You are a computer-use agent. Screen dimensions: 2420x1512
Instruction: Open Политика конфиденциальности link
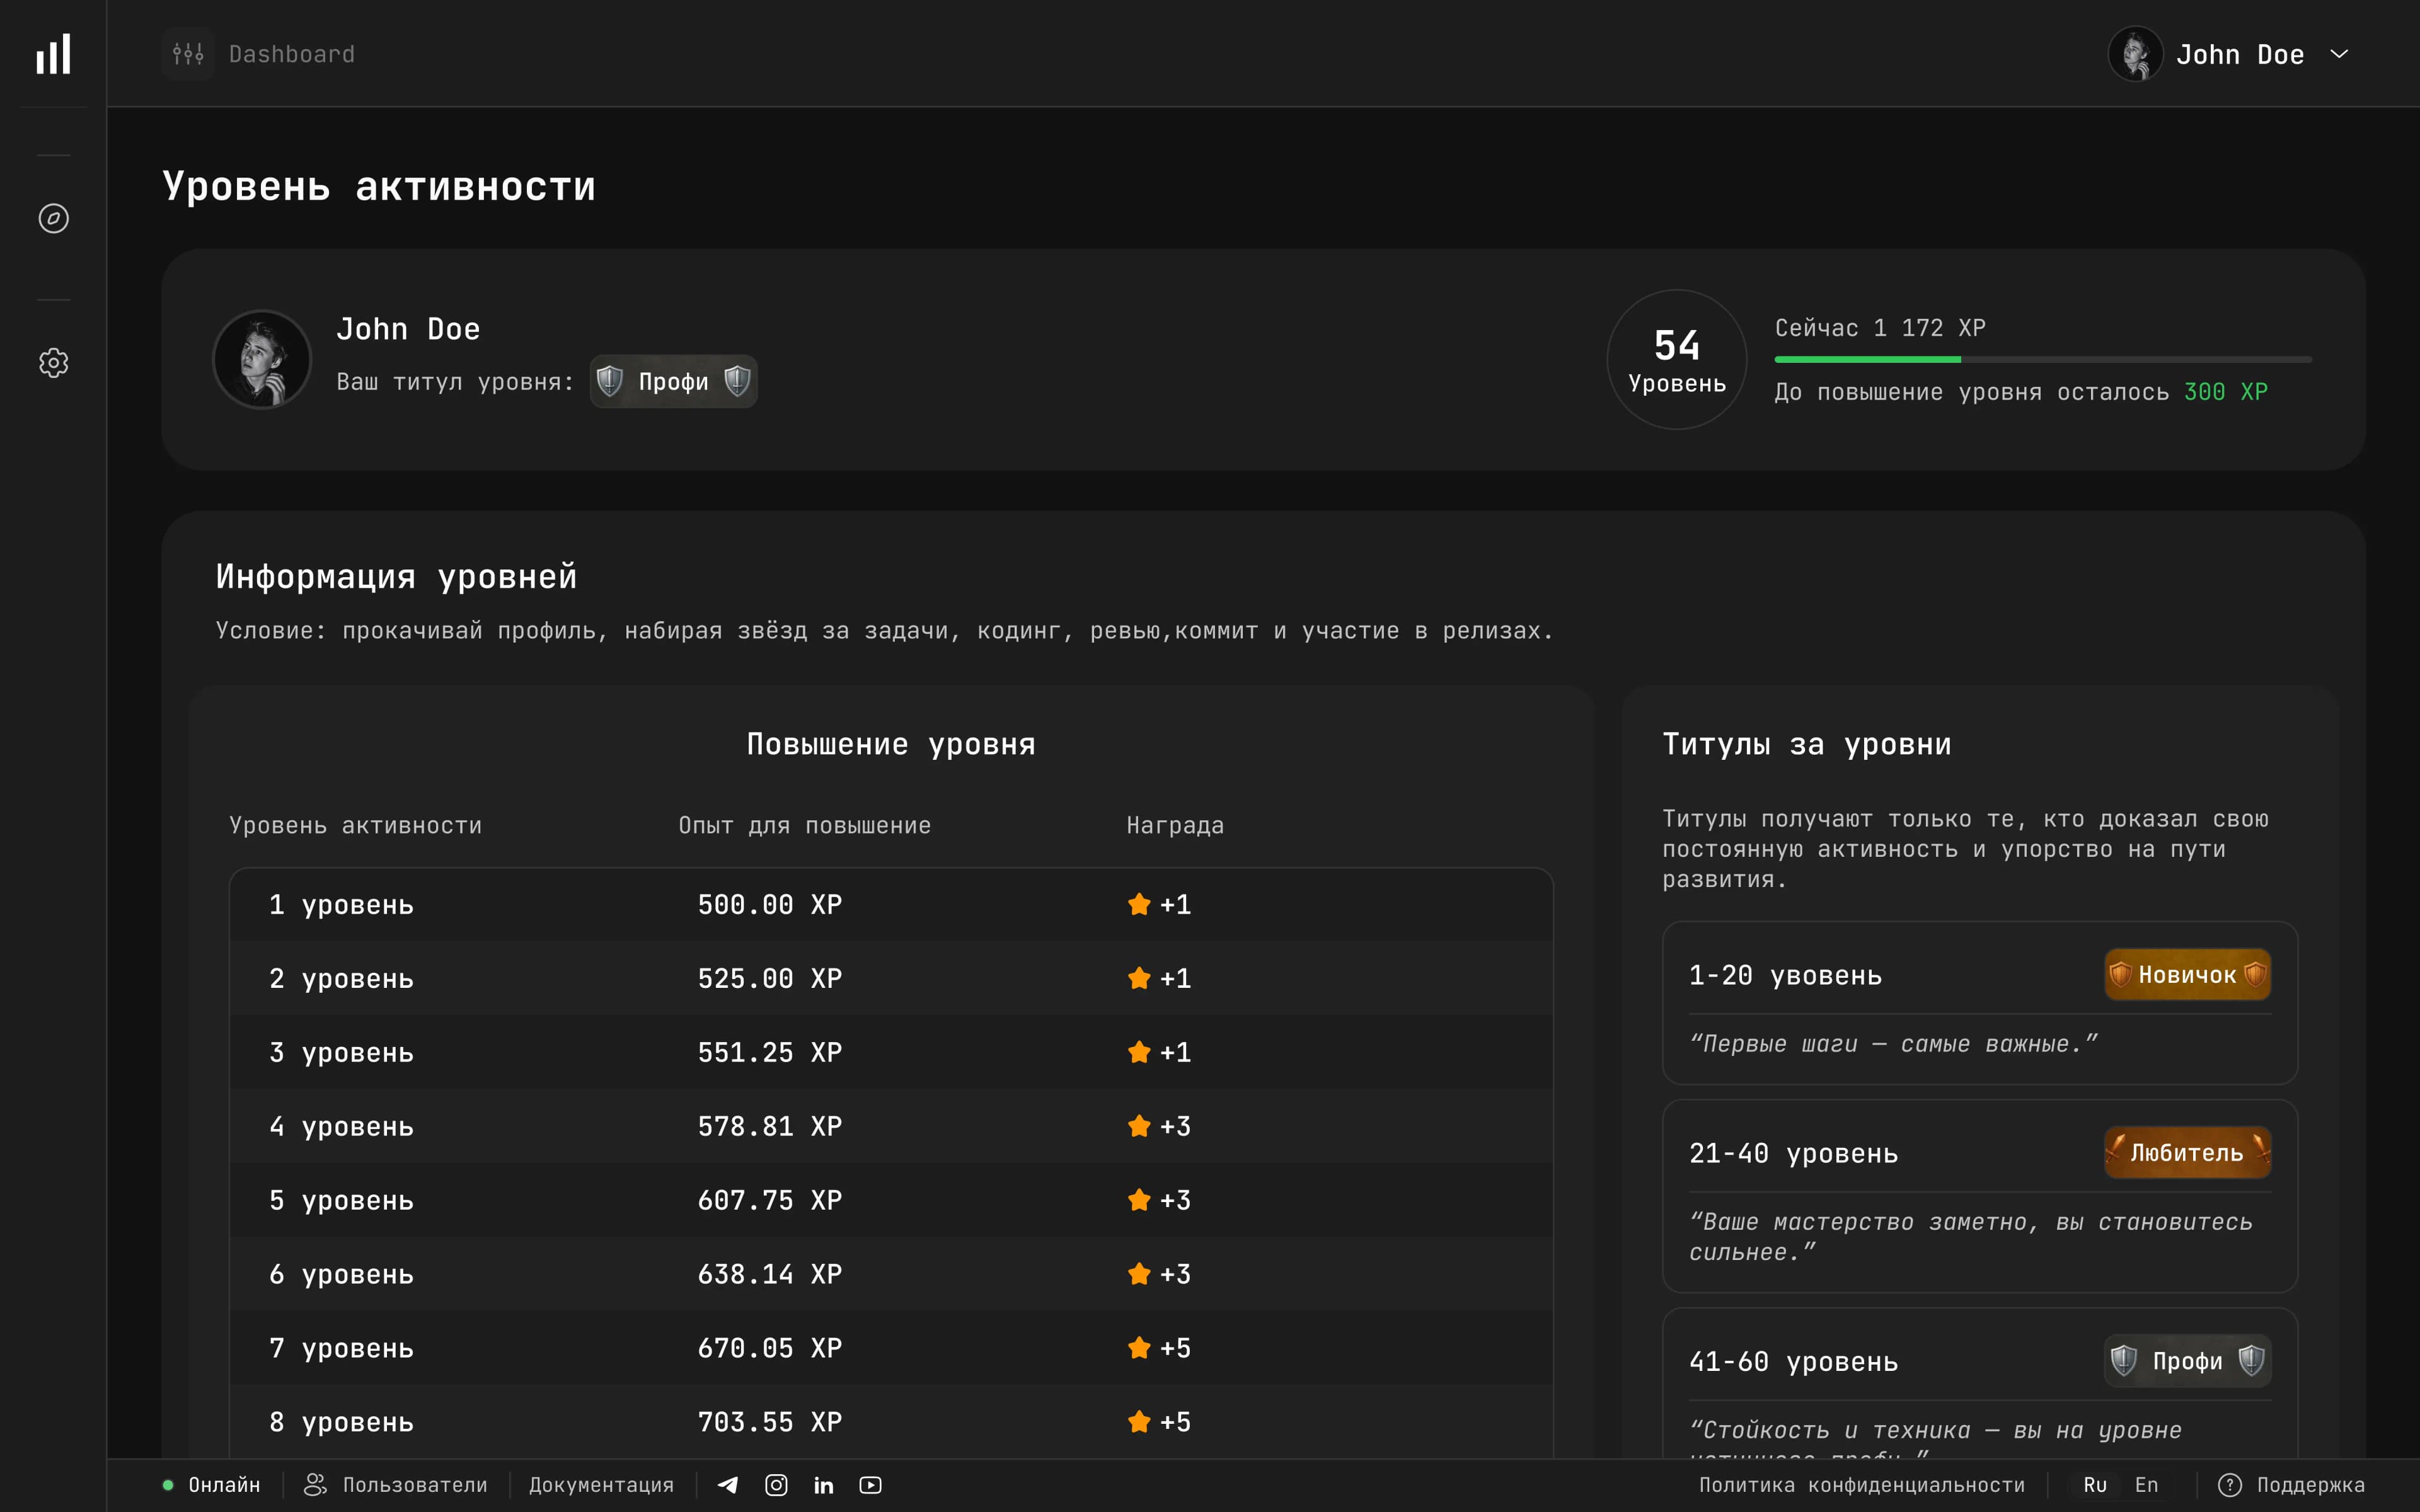pyautogui.click(x=1861, y=1485)
